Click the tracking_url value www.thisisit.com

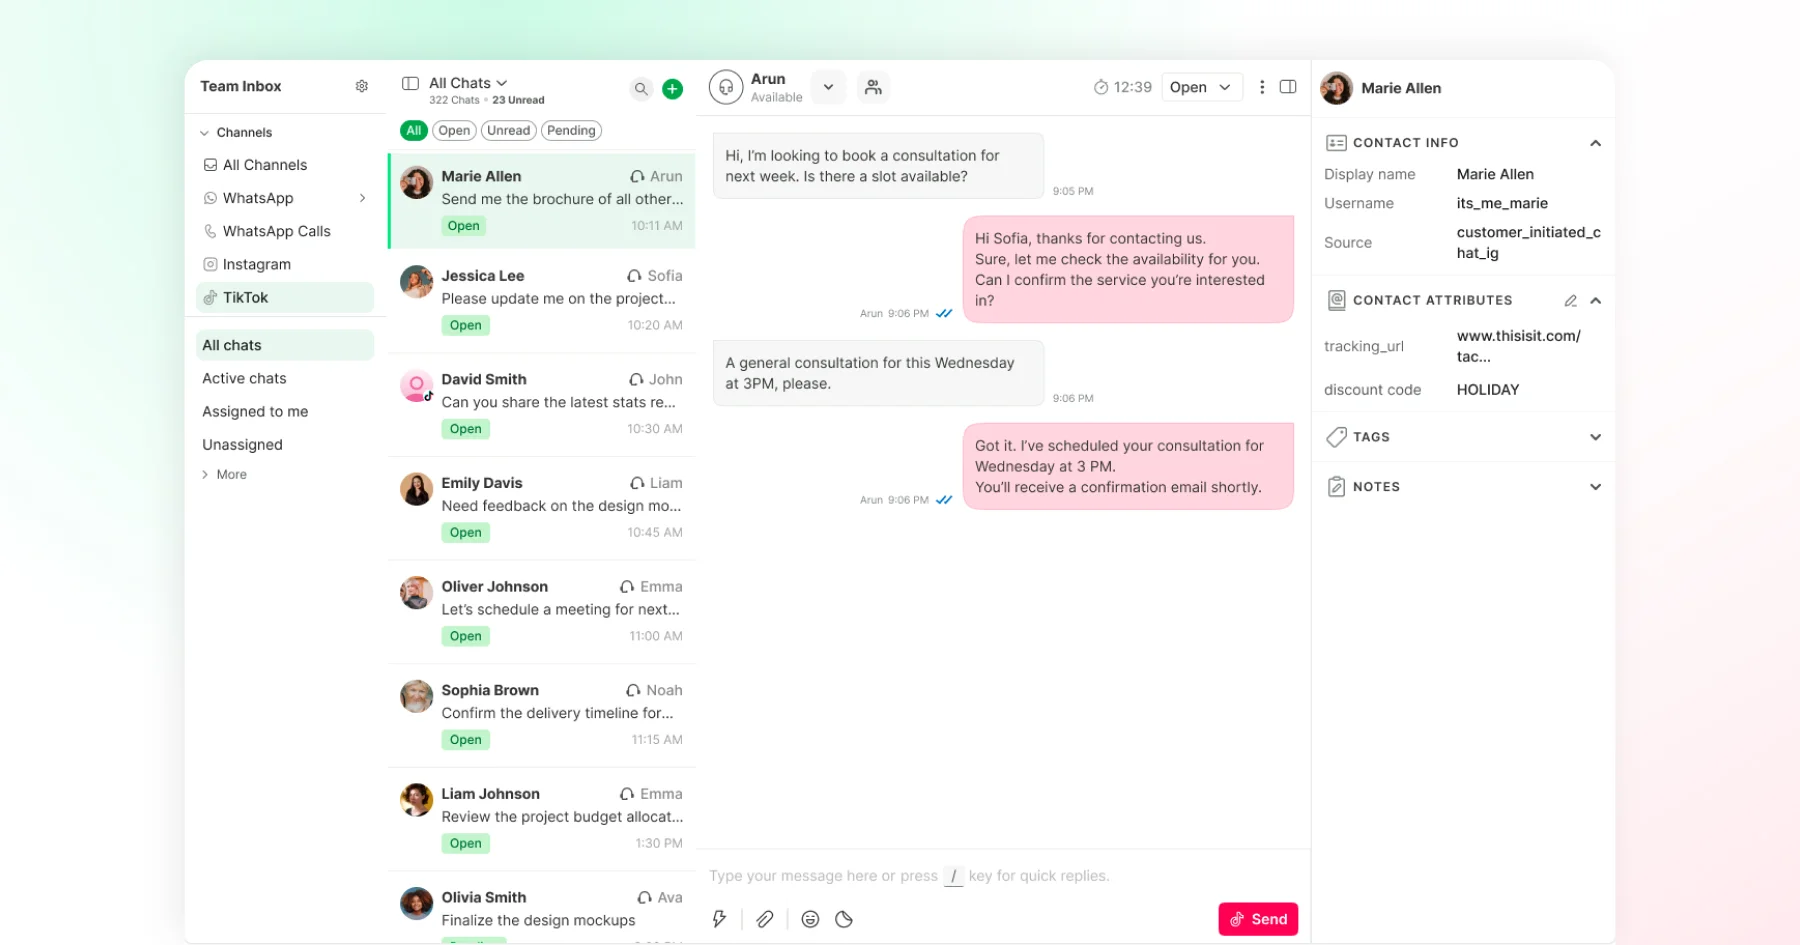[x=1519, y=346]
